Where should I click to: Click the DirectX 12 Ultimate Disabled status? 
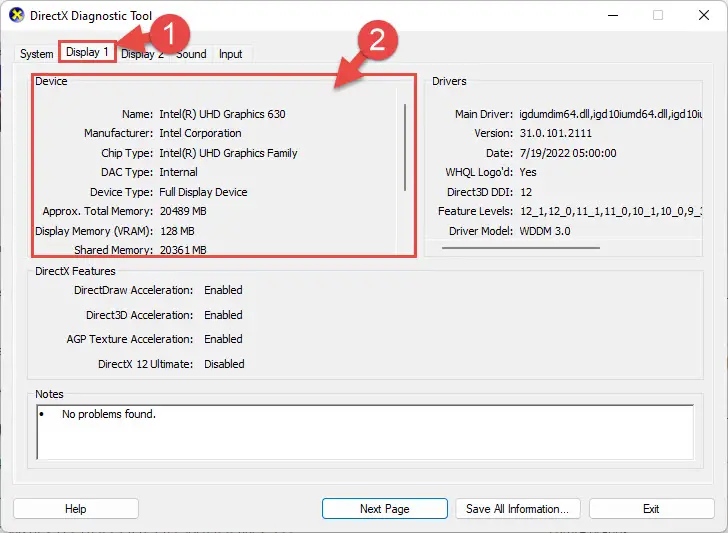tap(224, 364)
